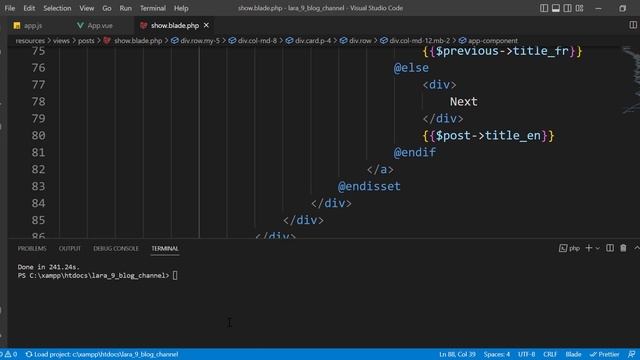
Task: Maximize panel with chevron up icon
Action: [636, 248]
